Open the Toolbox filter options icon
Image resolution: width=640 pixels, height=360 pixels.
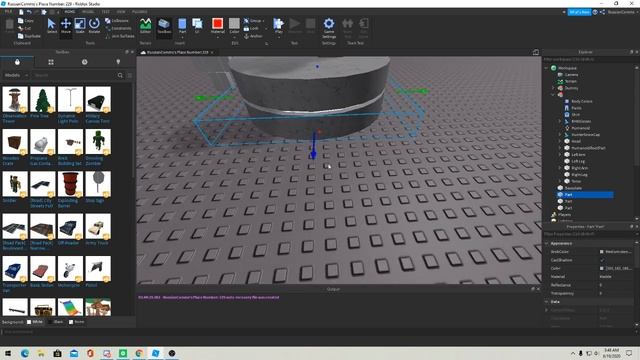pos(130,75)
